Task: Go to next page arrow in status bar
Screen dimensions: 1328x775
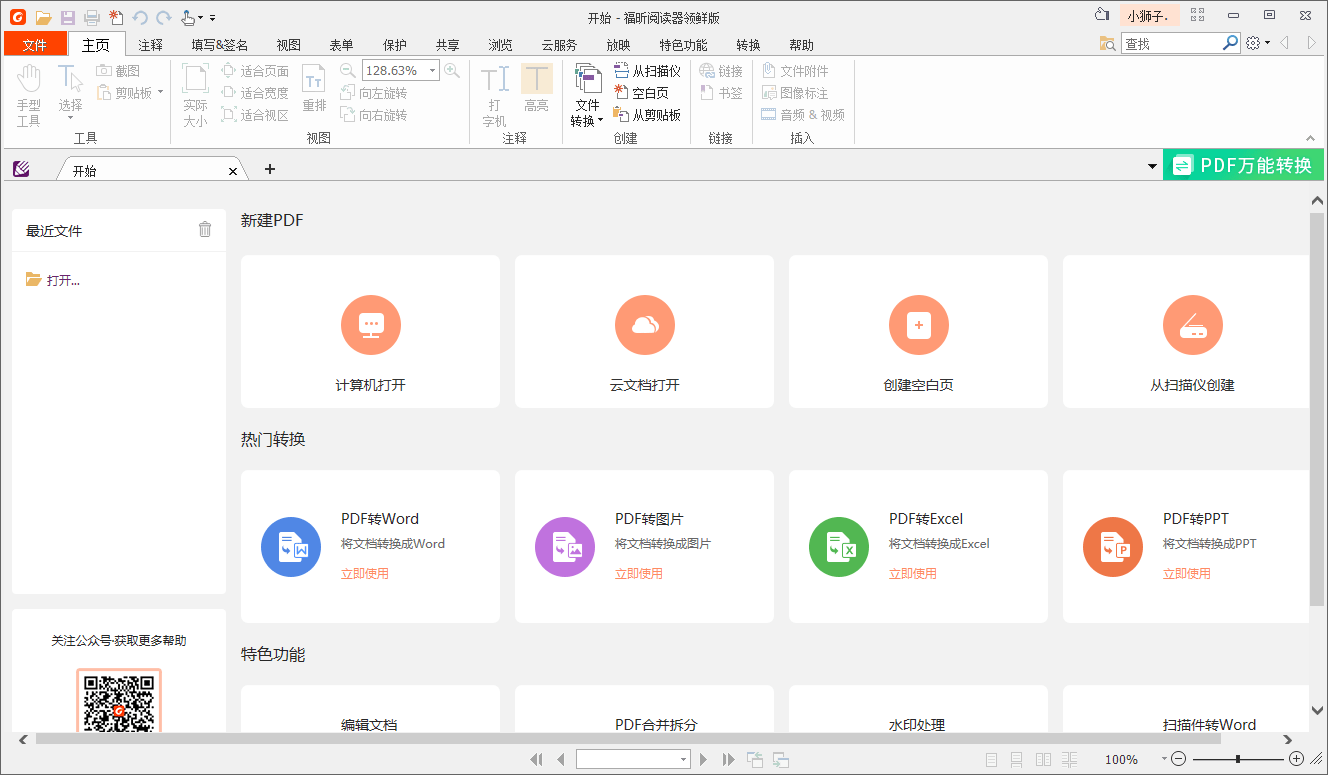Action: pyautogui.click(x=704, y=760)
